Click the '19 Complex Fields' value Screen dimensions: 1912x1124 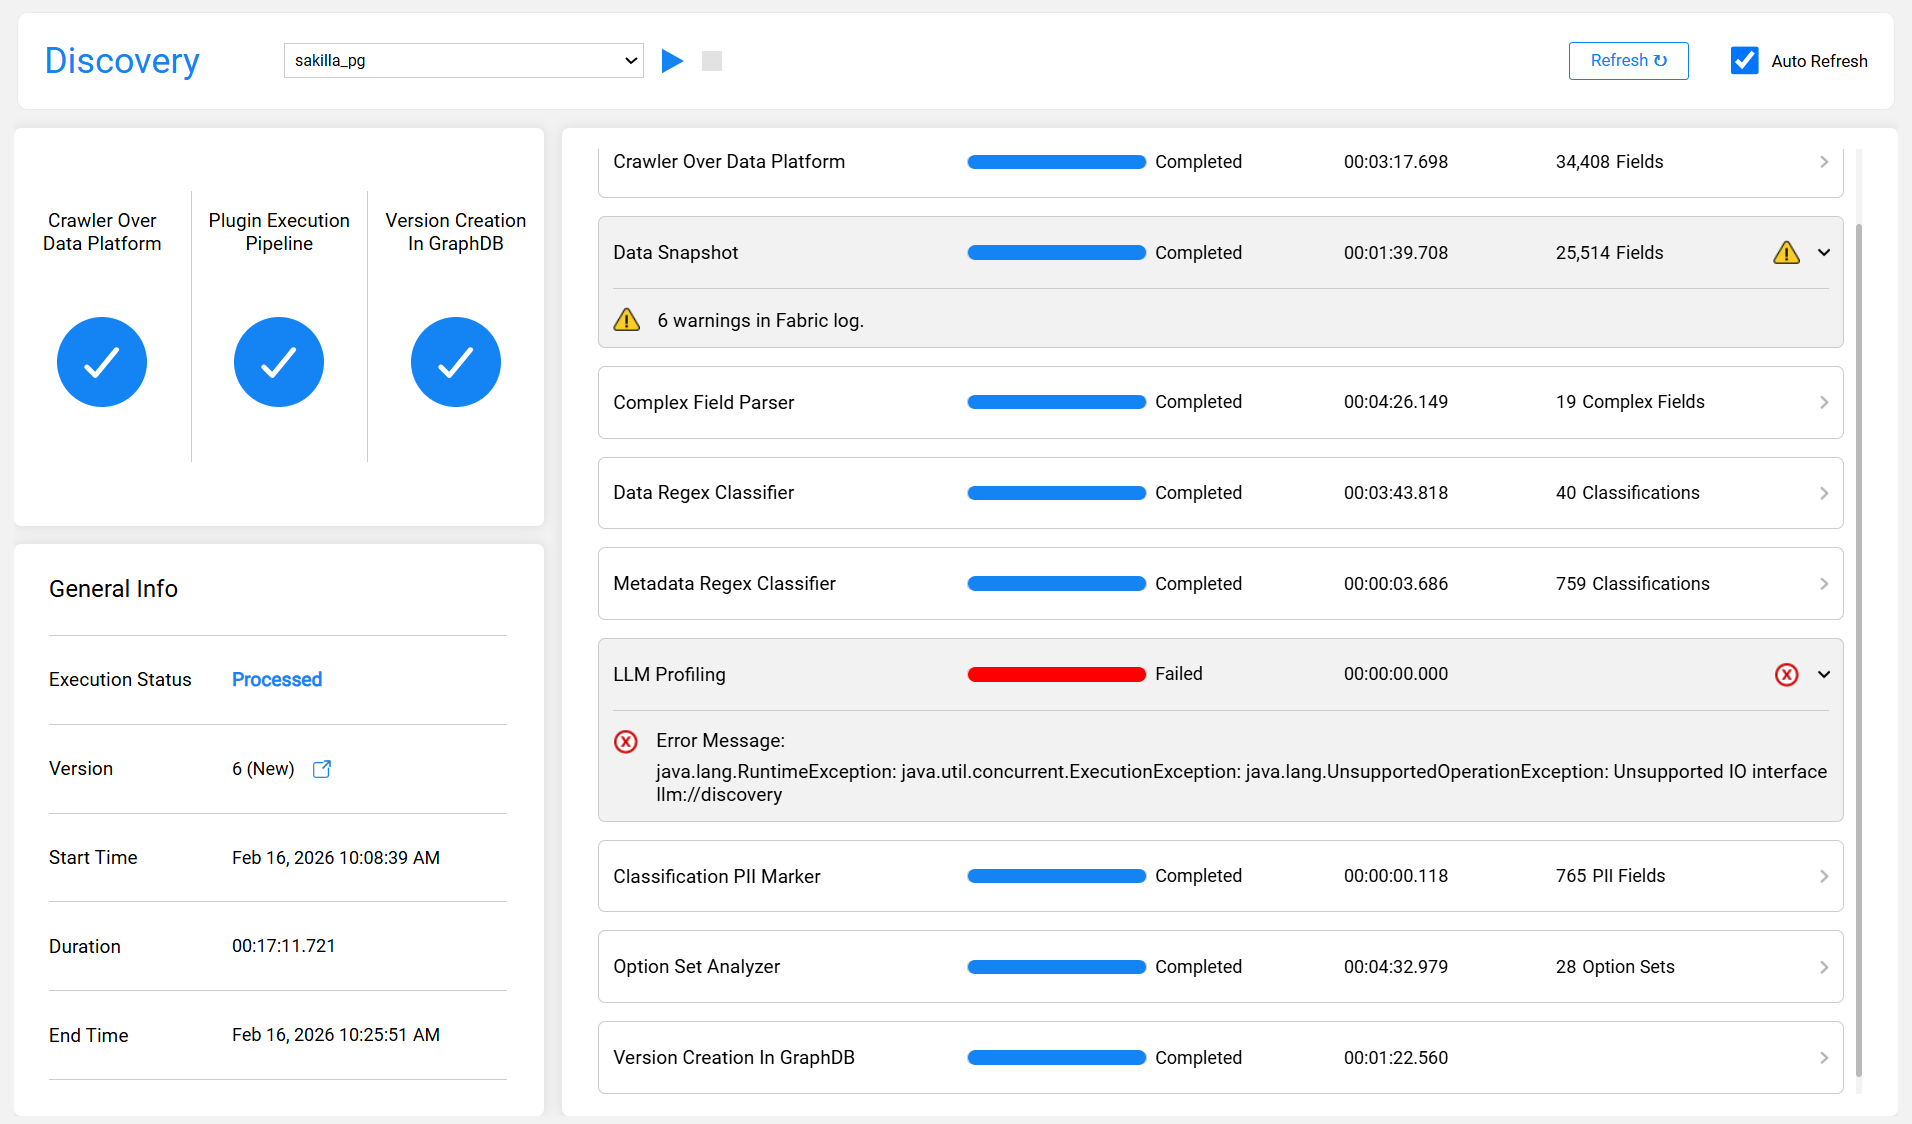1630,402
